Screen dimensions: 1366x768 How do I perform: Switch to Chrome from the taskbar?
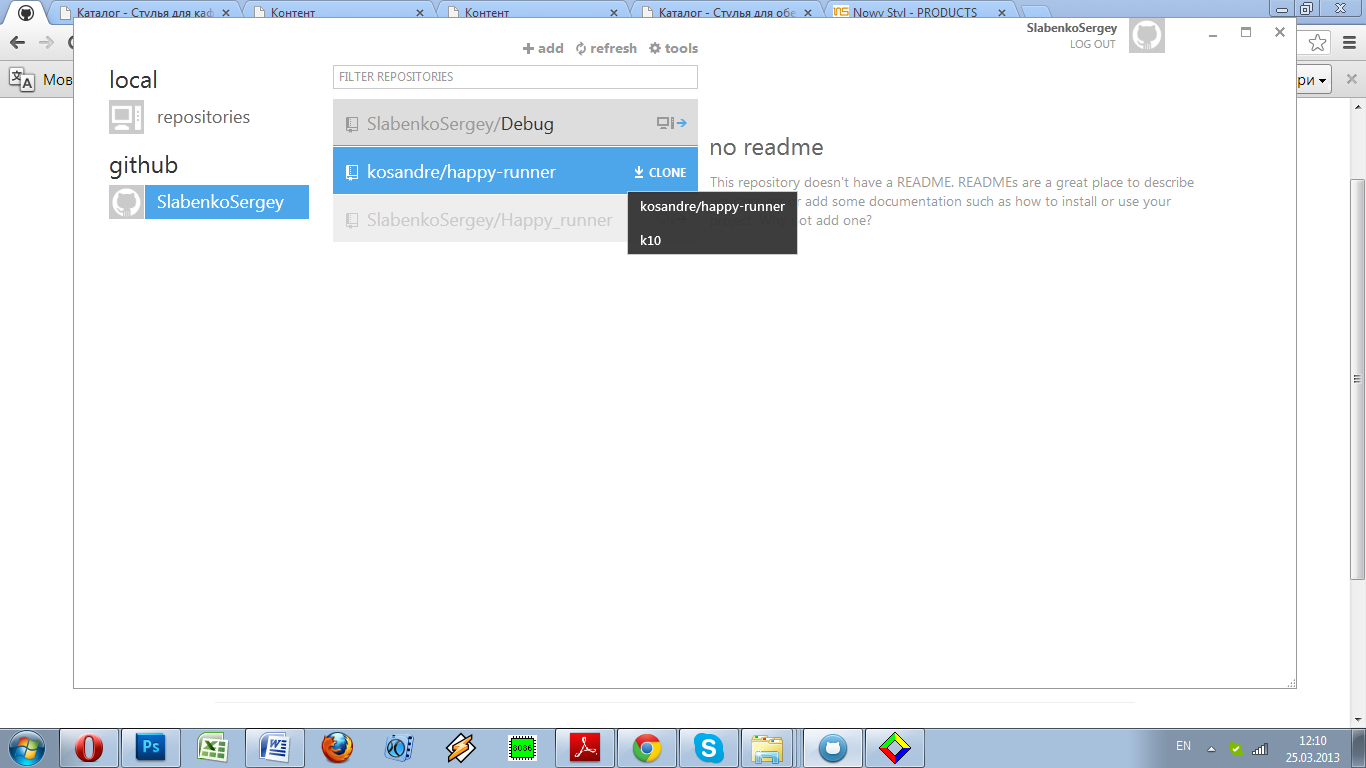647,748
